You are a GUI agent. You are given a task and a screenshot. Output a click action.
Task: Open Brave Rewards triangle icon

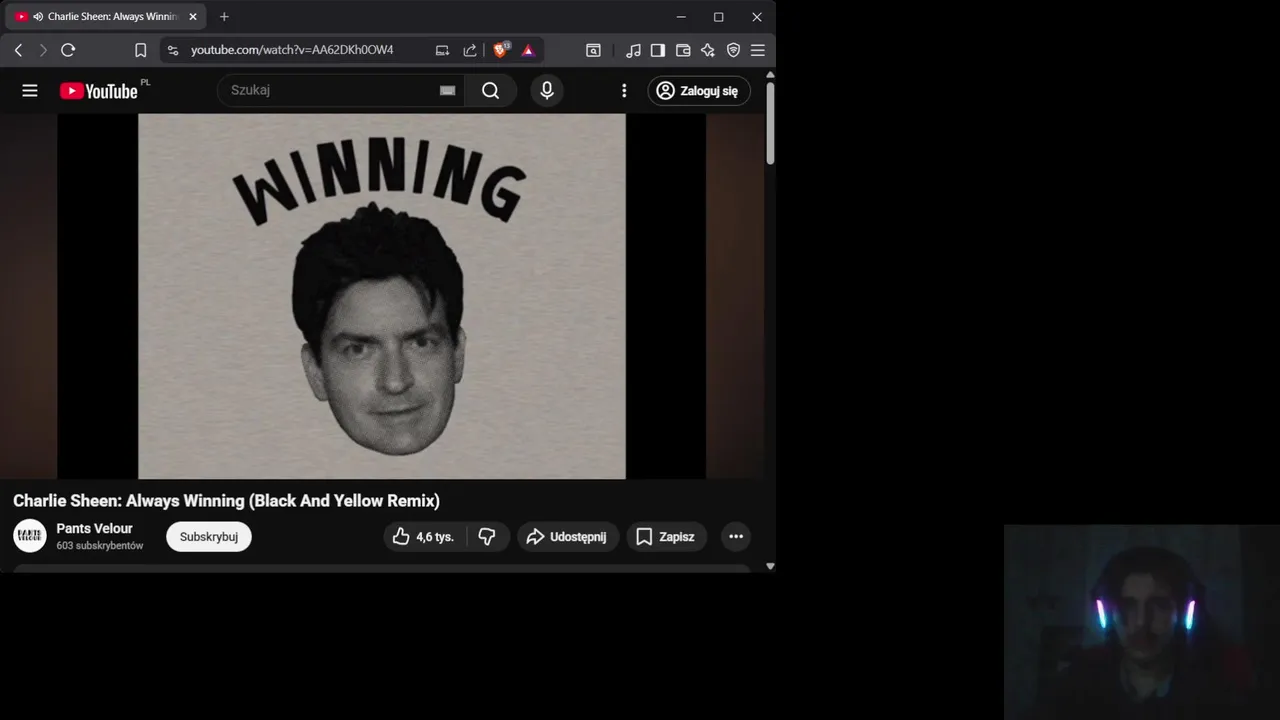(x=528, y=50)
